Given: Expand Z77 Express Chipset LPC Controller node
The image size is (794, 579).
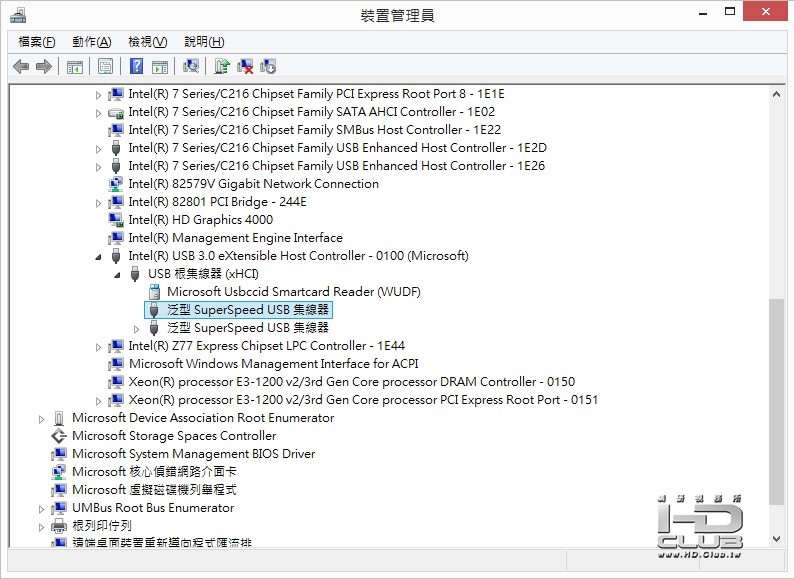Looking at the screenshot, I should click(x=98, y=347).
